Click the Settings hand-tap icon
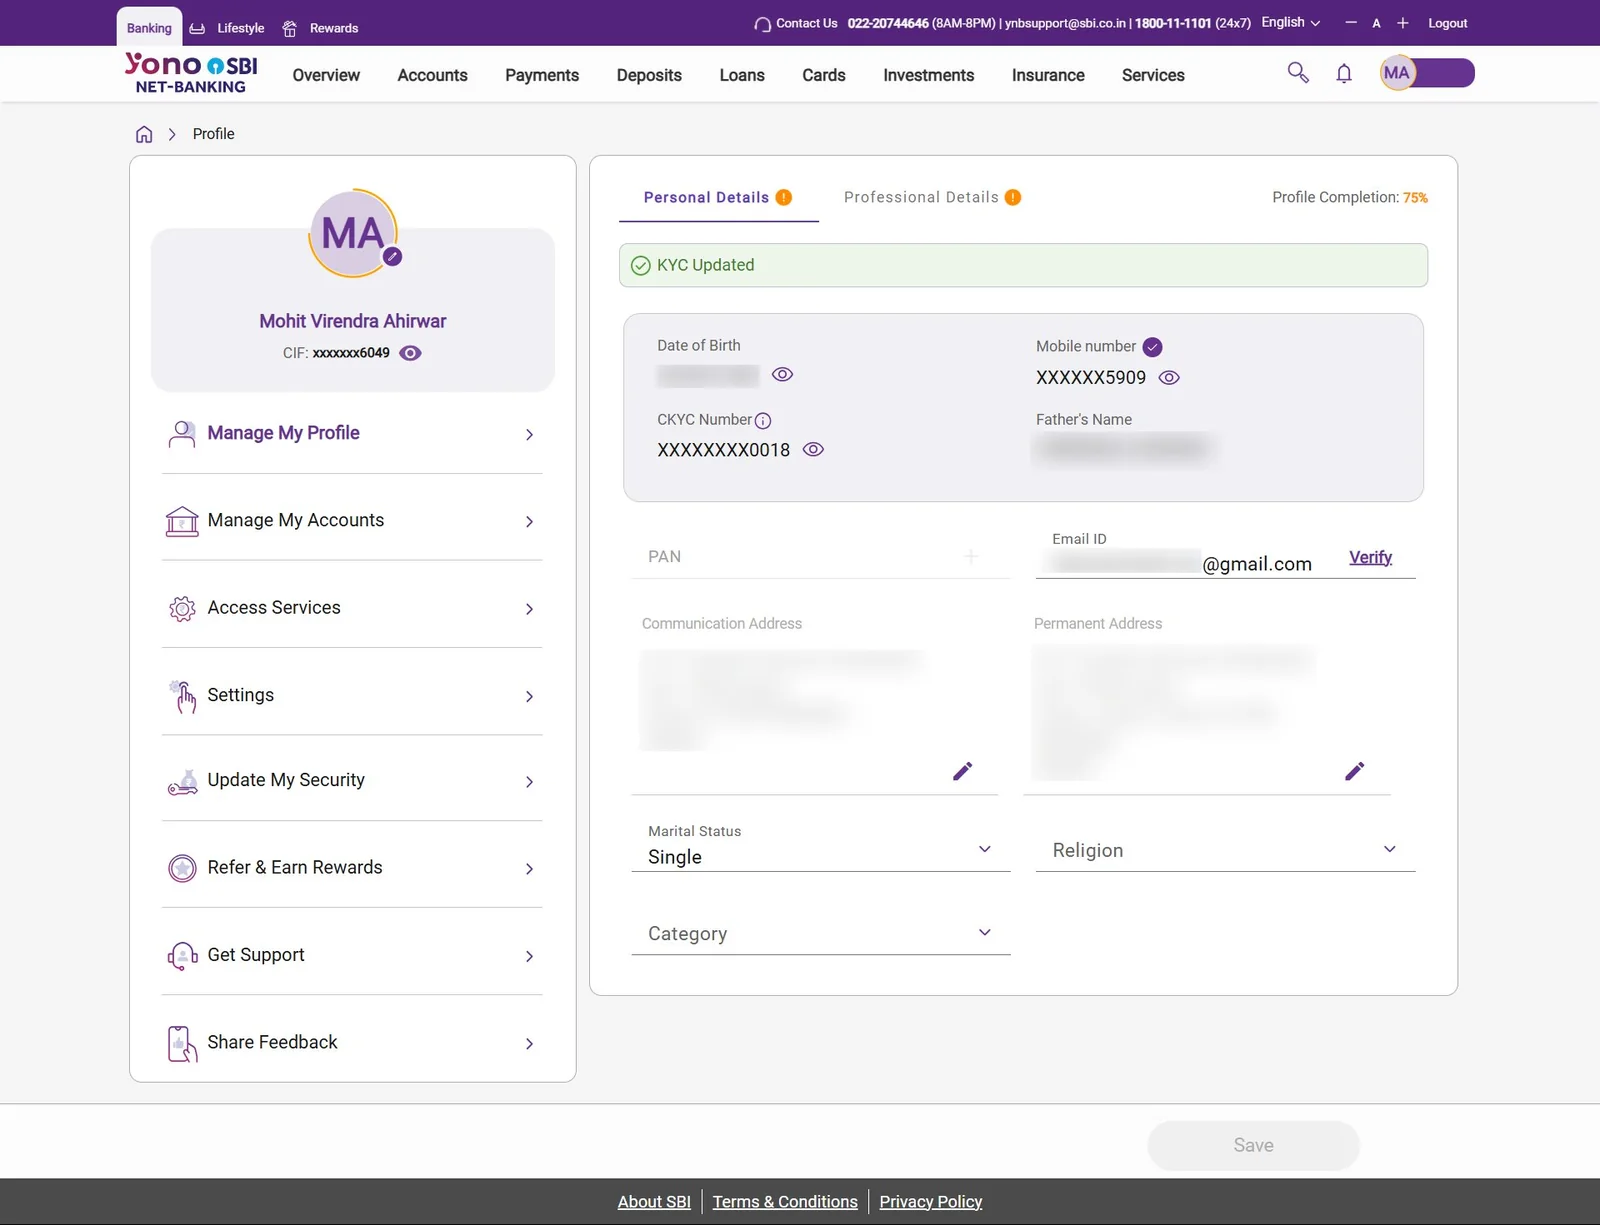This screenshot has width=1600, height=1225. pos(182,696)
